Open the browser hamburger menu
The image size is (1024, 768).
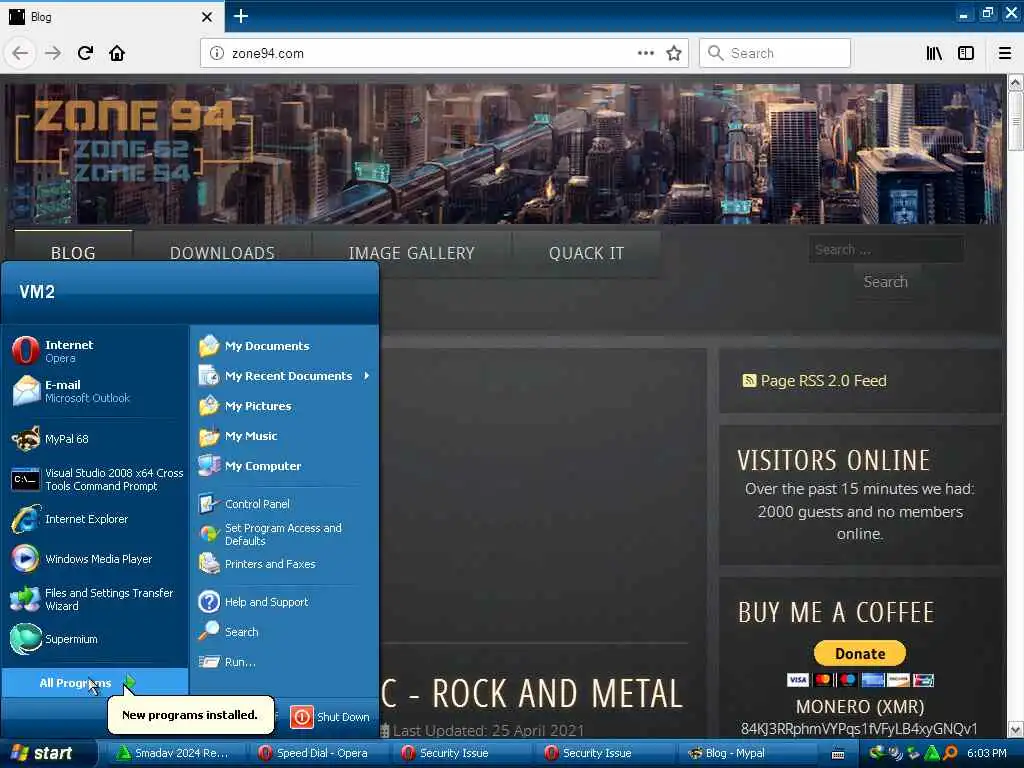[x=1005, y=54]
